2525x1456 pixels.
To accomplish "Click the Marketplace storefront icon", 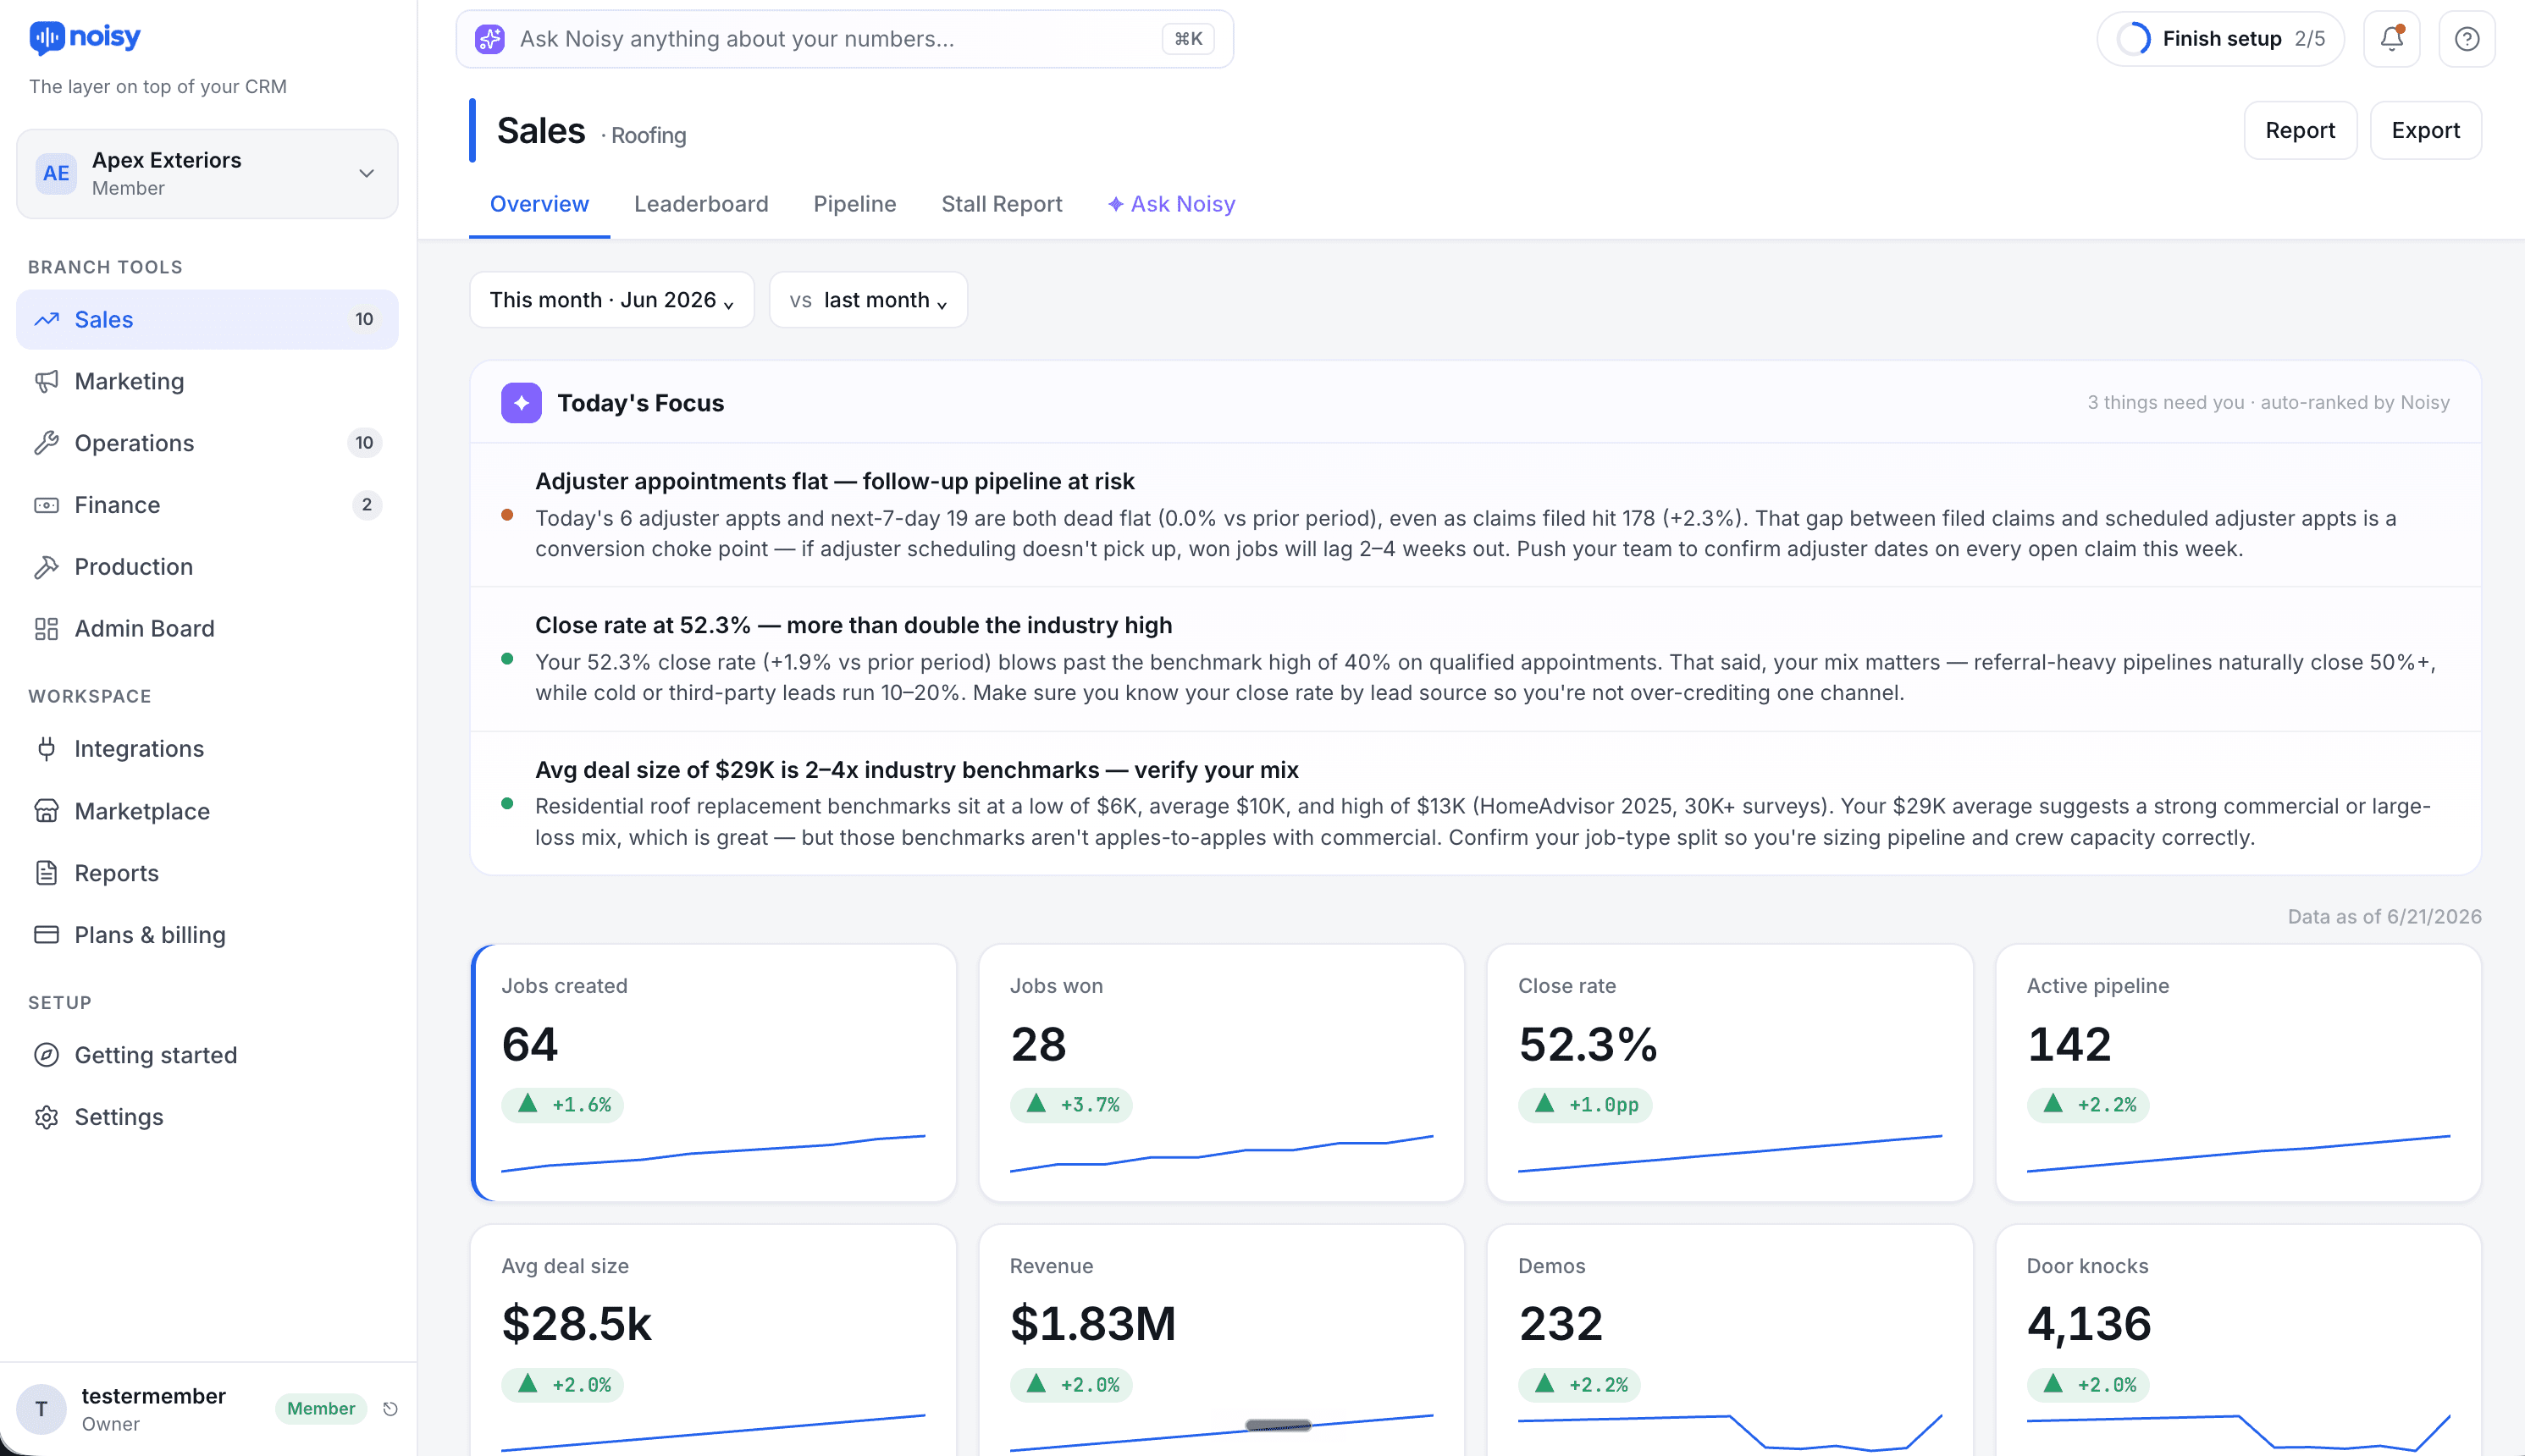I will pos(47,811).
